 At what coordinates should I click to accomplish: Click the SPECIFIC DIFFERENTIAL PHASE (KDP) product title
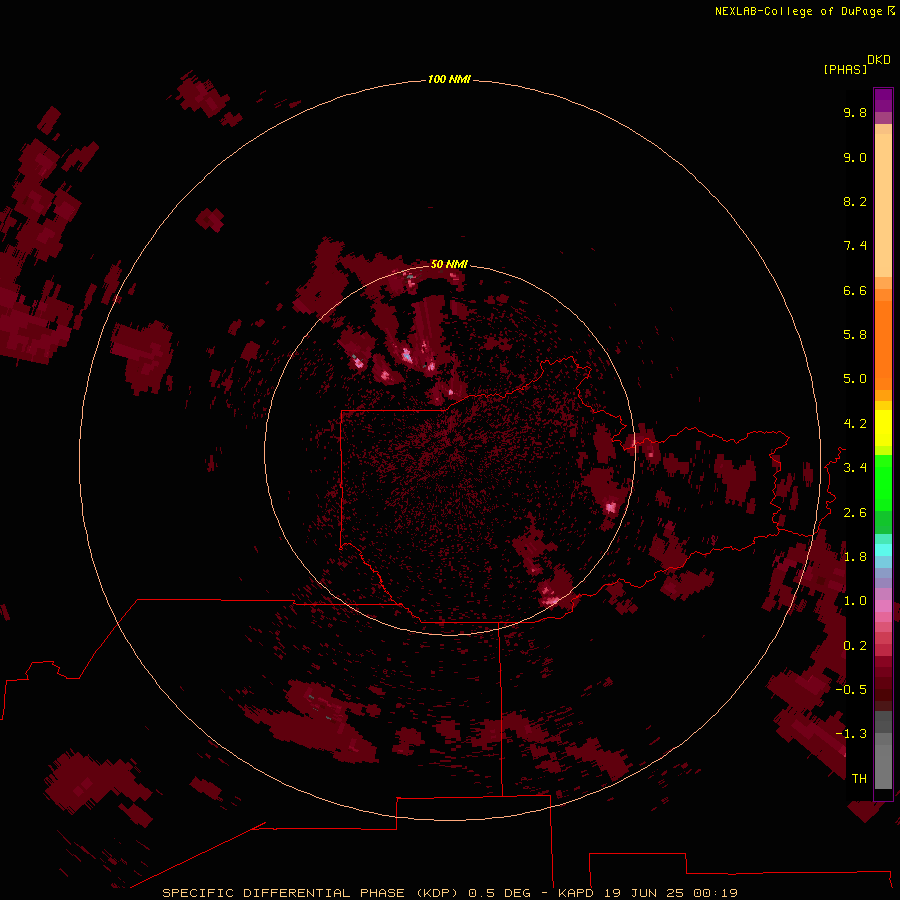click(x=312, y=893)
